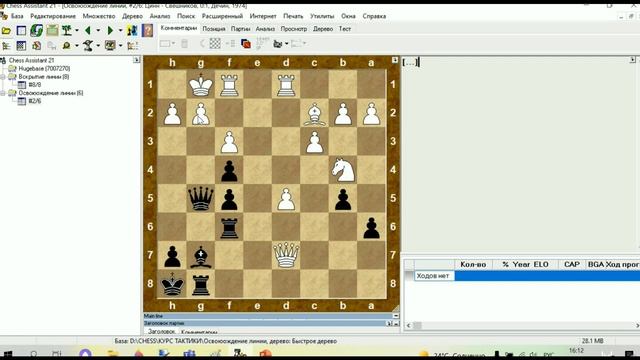The image size is (640, 360).
Task: Click the red-blue overlapping squares icon
Action: click(246, 43)
